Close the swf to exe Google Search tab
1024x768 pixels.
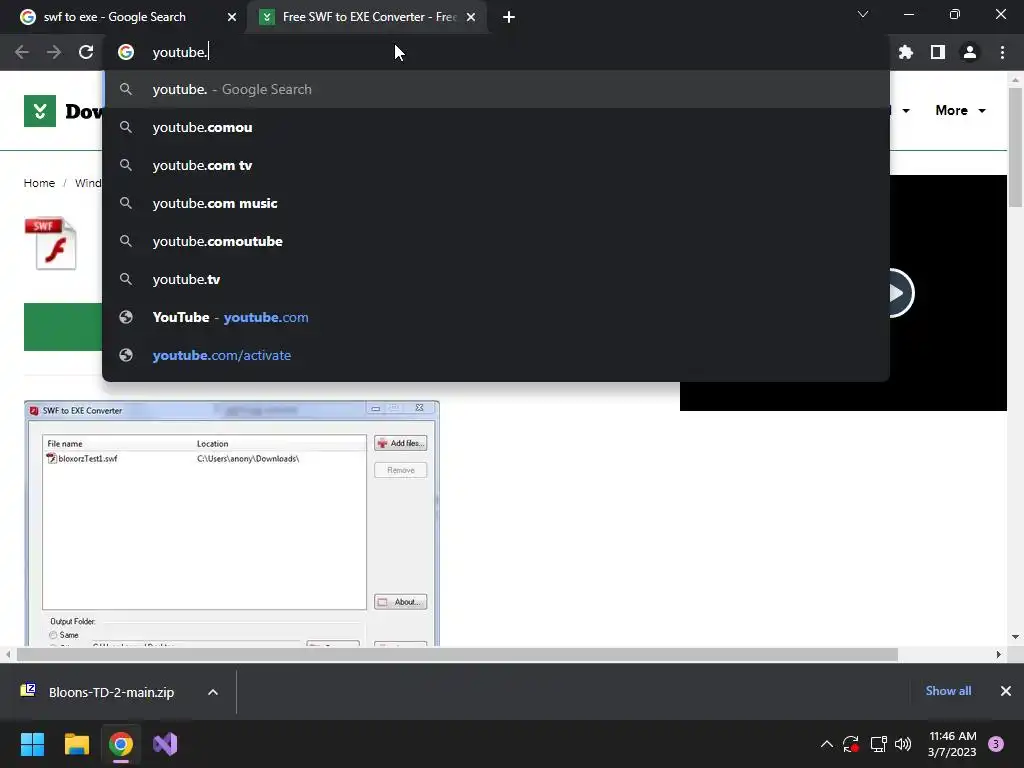click(232, 17)
